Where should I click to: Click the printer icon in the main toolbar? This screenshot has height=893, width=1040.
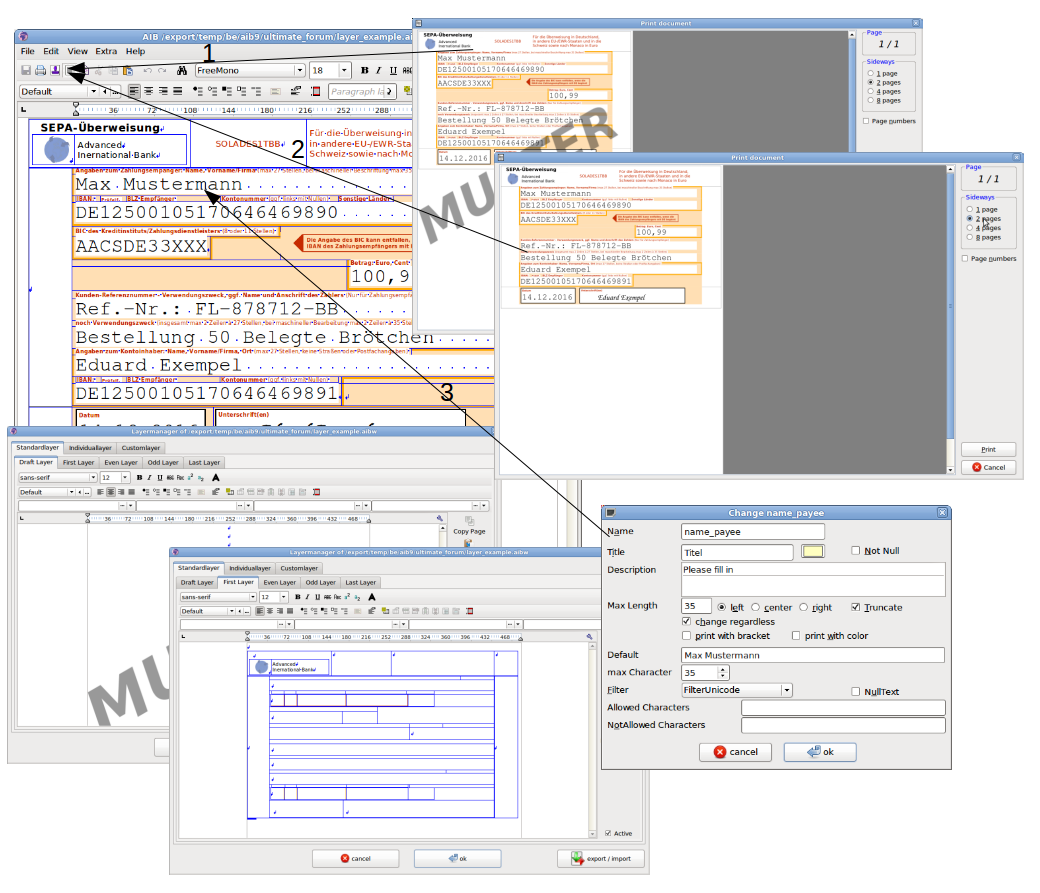tap(41, 71)
